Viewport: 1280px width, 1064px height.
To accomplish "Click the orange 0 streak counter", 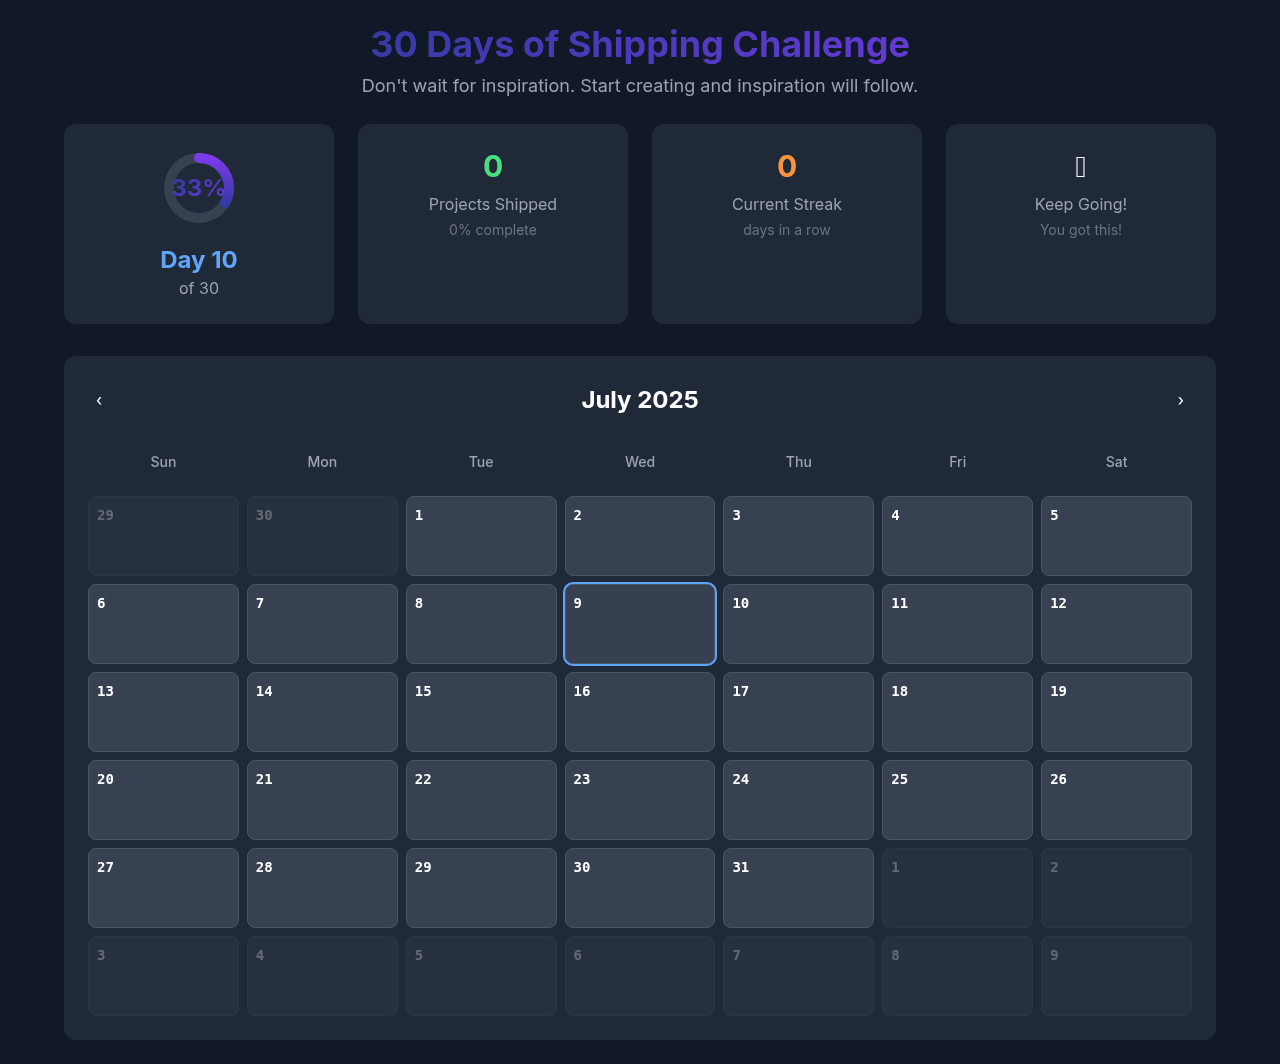I will (x=786, y=166).
